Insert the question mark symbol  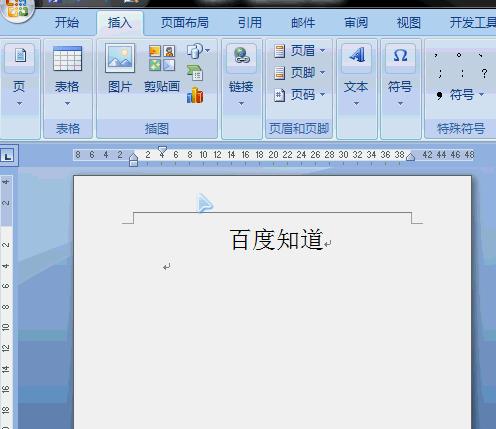pos(484,73)
